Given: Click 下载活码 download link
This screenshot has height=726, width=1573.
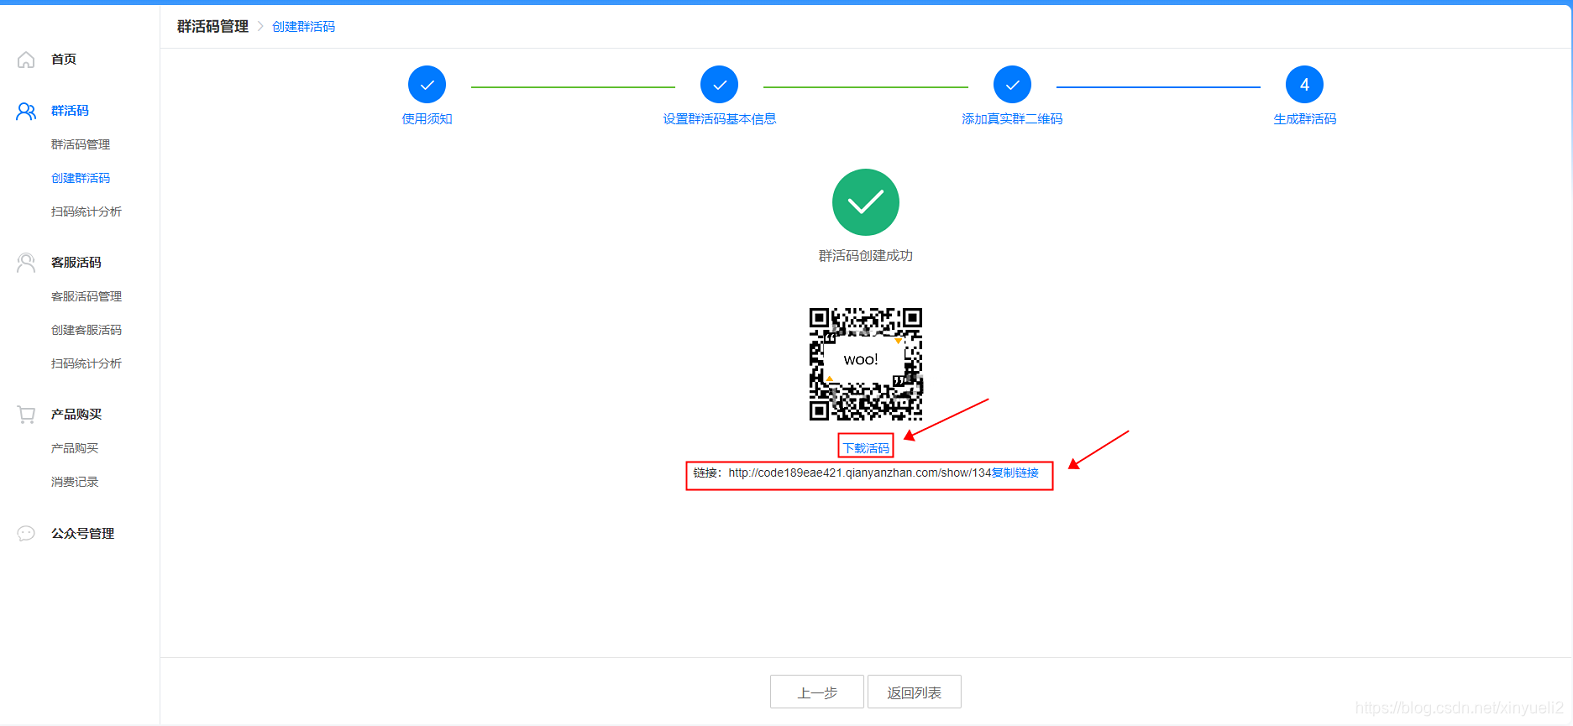Looking at the screenshot, I should pyautogui.click(x=866, y=448).
